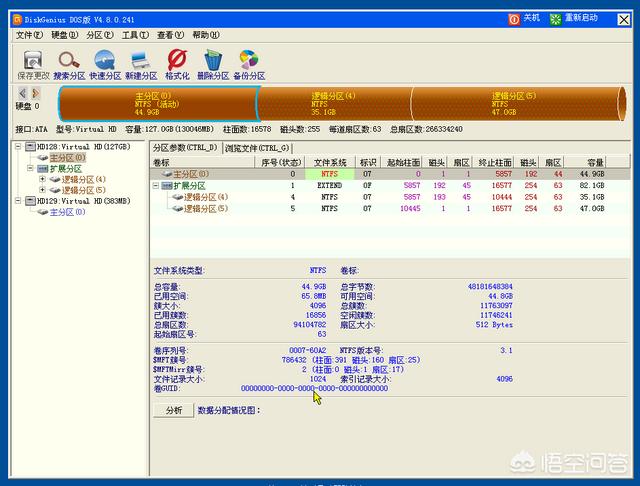Screen dimensions: 640x486
Task: Launch the 快速分区 quick partition tool
Action: click(104, 60)
